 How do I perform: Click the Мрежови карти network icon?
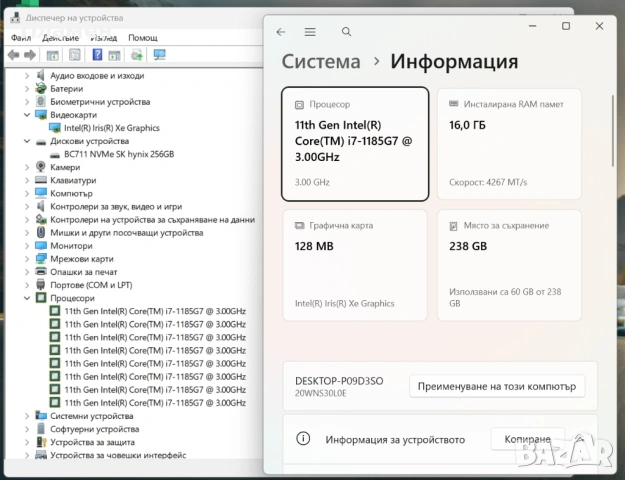[41, 259]
